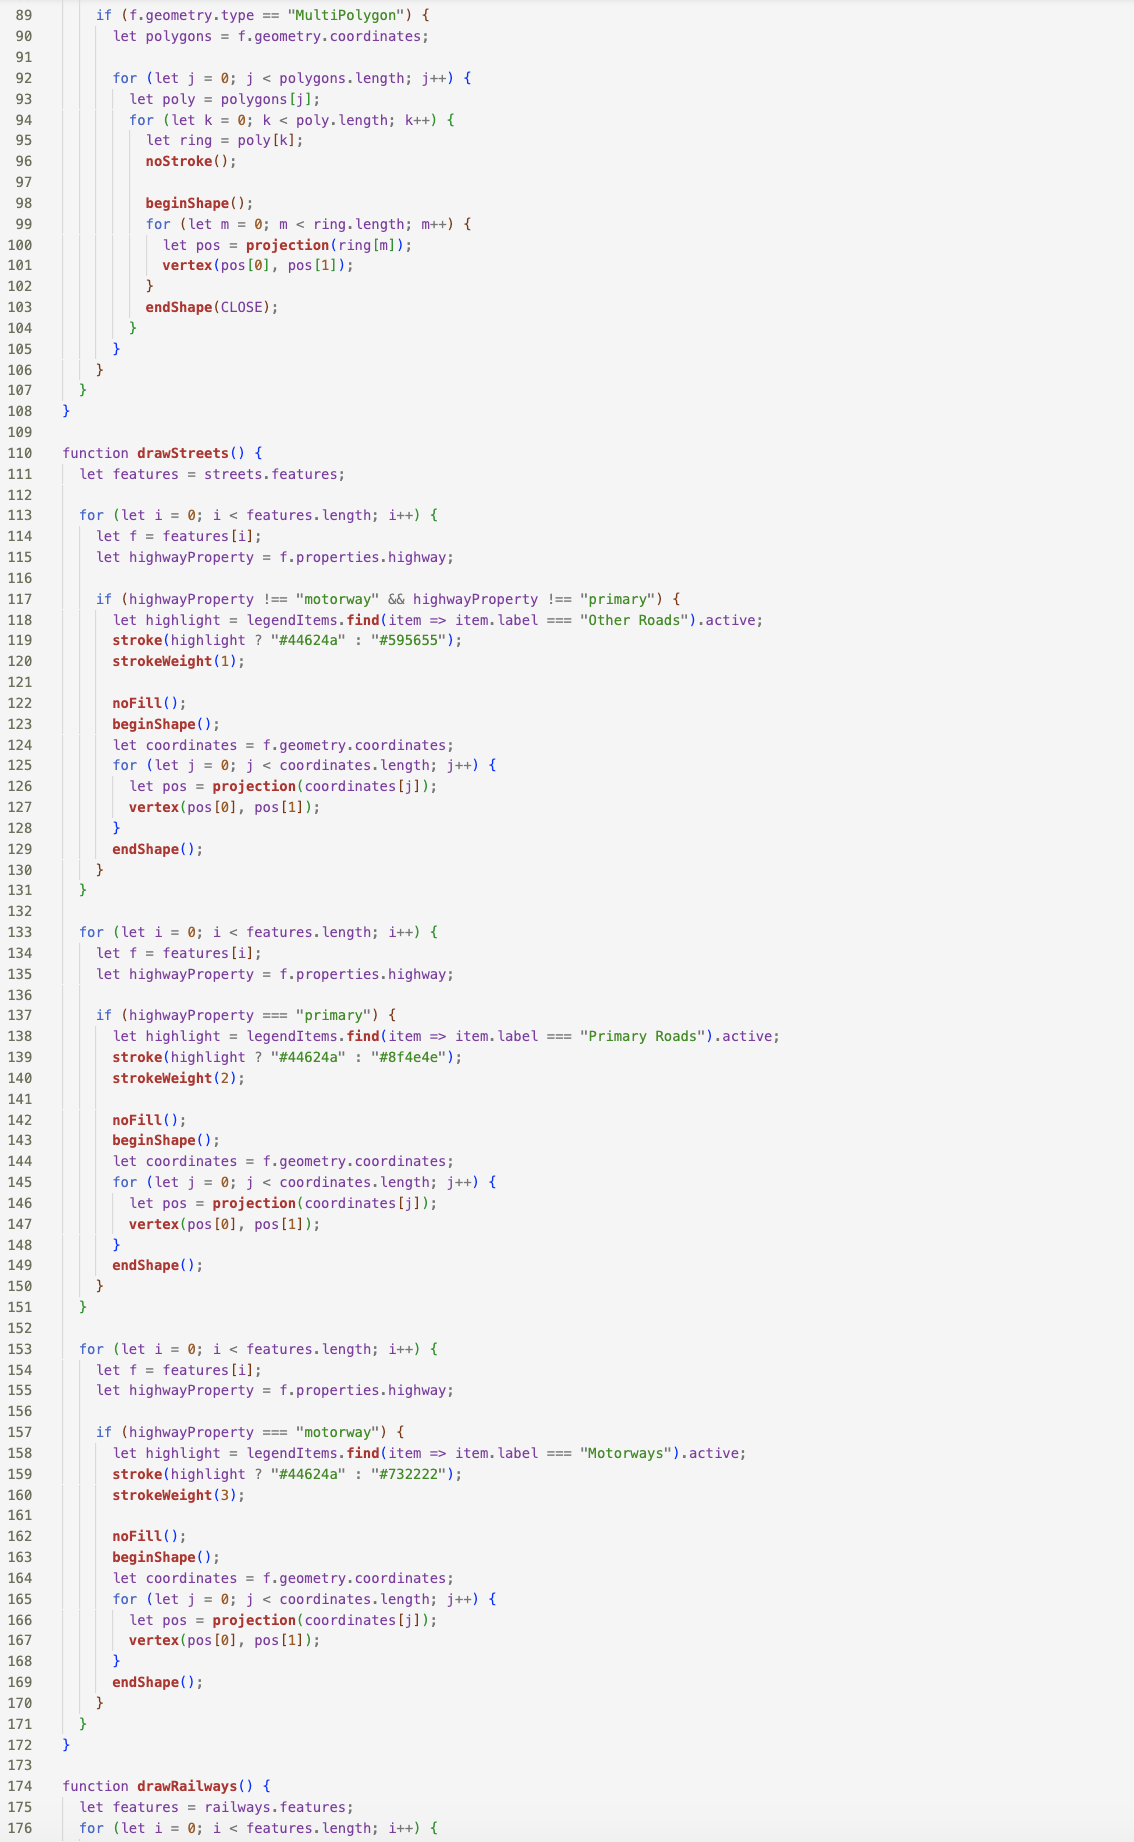Click line number 153 in the gutter
This screenshot has width=1134, height=1842.
click(x=21, y=1349)
